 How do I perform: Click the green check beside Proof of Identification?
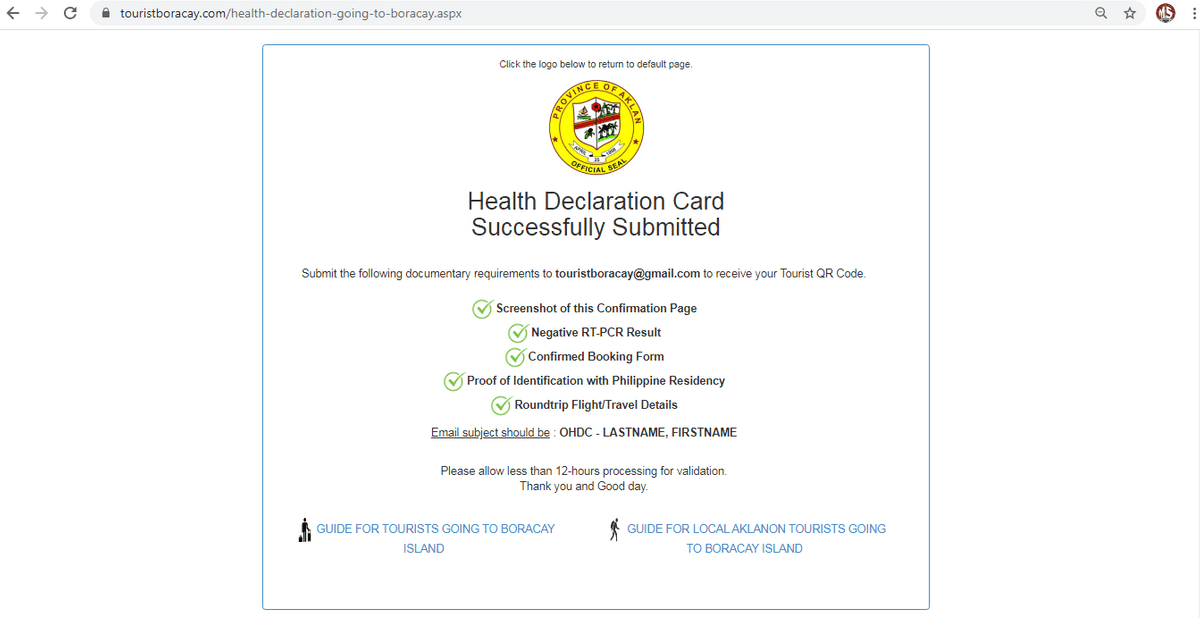pos(453,381)
